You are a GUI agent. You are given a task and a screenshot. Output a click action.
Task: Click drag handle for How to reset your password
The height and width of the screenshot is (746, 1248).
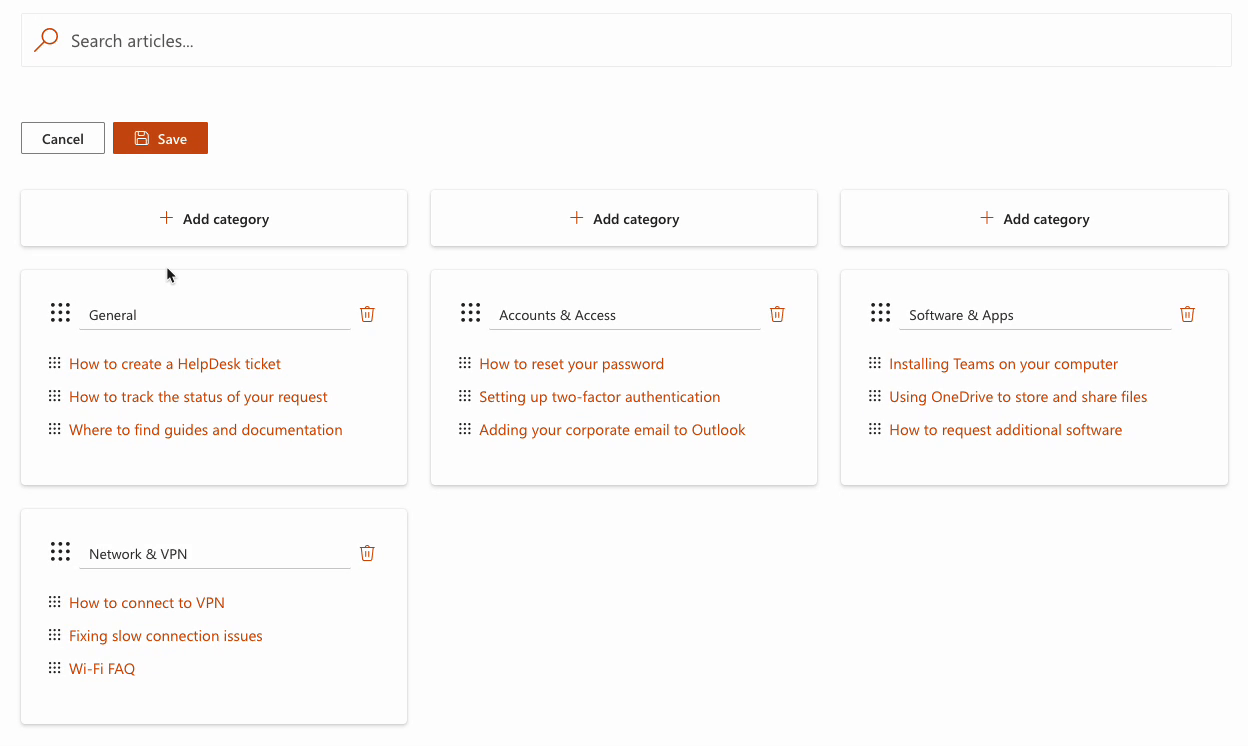click(464, 363)
